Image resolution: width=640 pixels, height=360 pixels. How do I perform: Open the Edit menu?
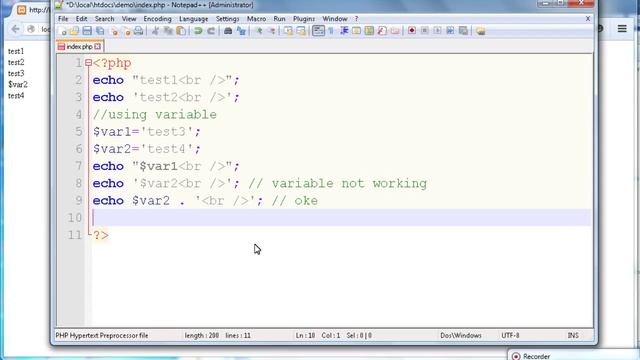click(x=81, y=19)
